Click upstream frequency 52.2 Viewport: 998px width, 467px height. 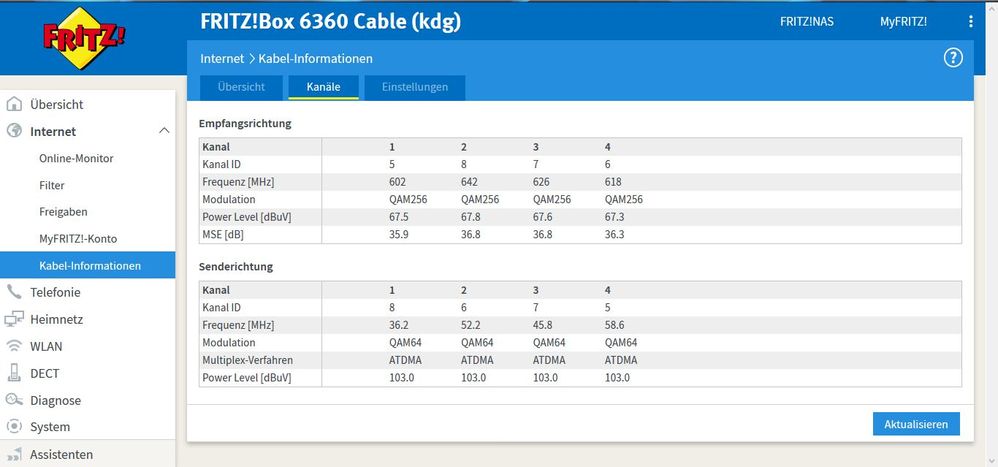coord(470,325)
